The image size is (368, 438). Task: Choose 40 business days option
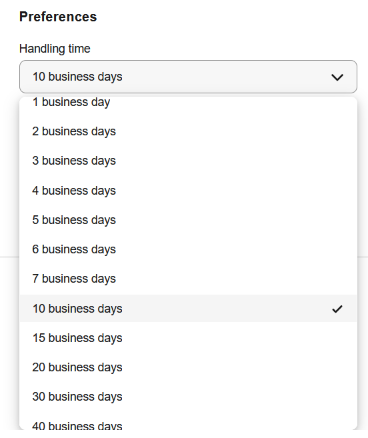point(188,425)
